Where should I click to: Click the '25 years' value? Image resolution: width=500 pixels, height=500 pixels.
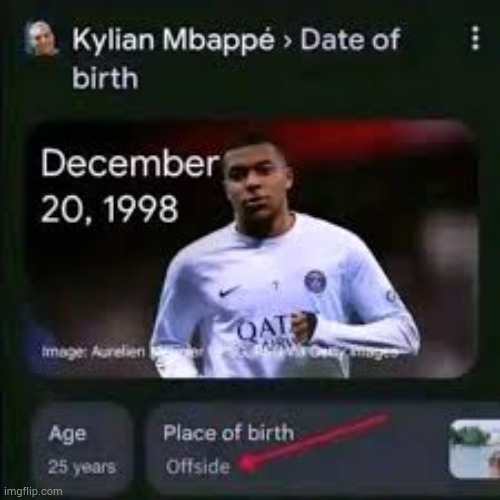(82, 467)
